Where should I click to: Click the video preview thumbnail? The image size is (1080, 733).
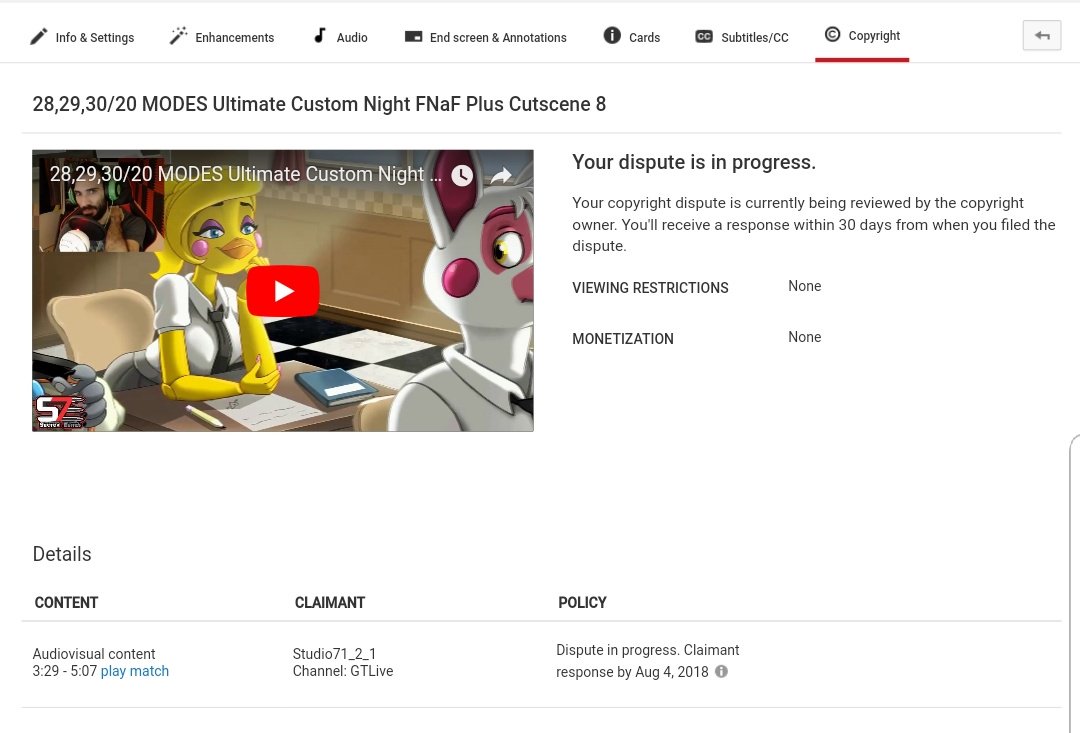click(283, 291)
